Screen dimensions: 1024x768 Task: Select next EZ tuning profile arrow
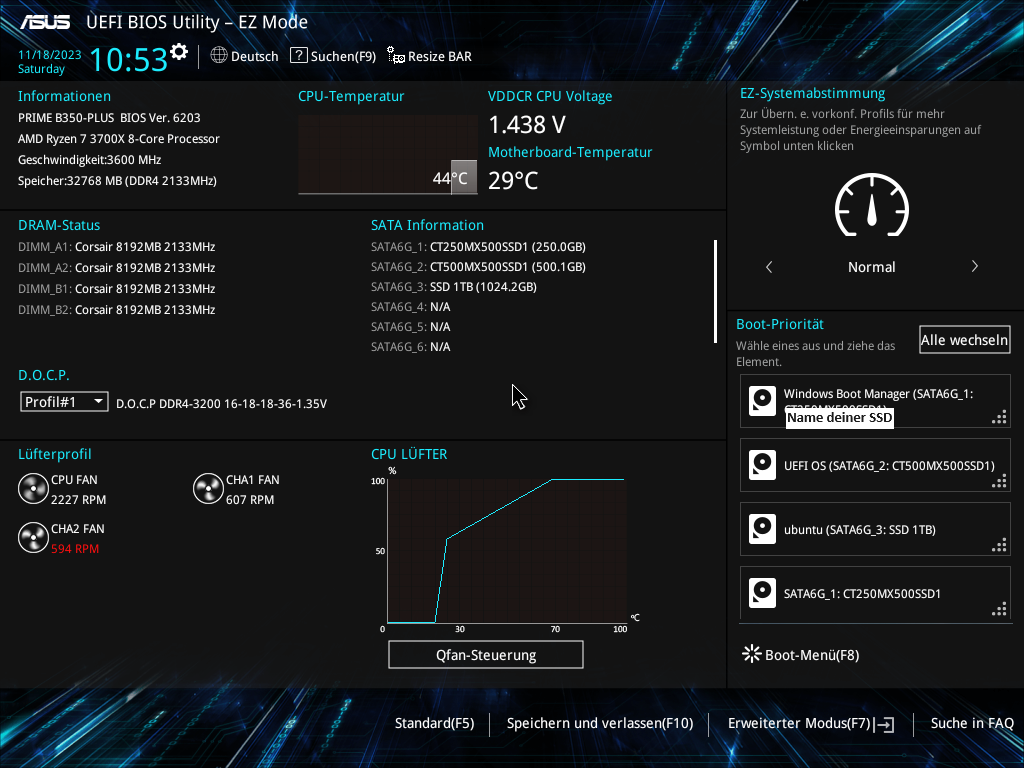coord(974,266)
